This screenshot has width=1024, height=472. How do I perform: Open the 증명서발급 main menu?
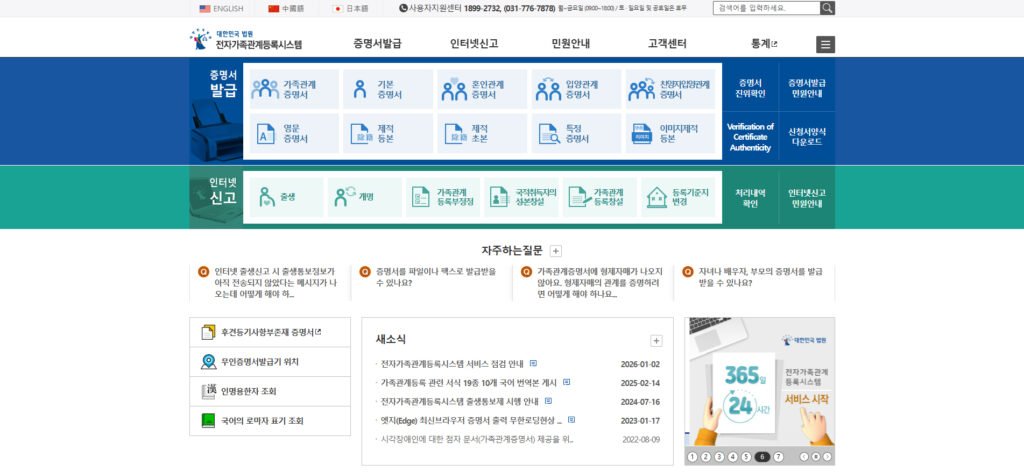[x=377, y=44]
